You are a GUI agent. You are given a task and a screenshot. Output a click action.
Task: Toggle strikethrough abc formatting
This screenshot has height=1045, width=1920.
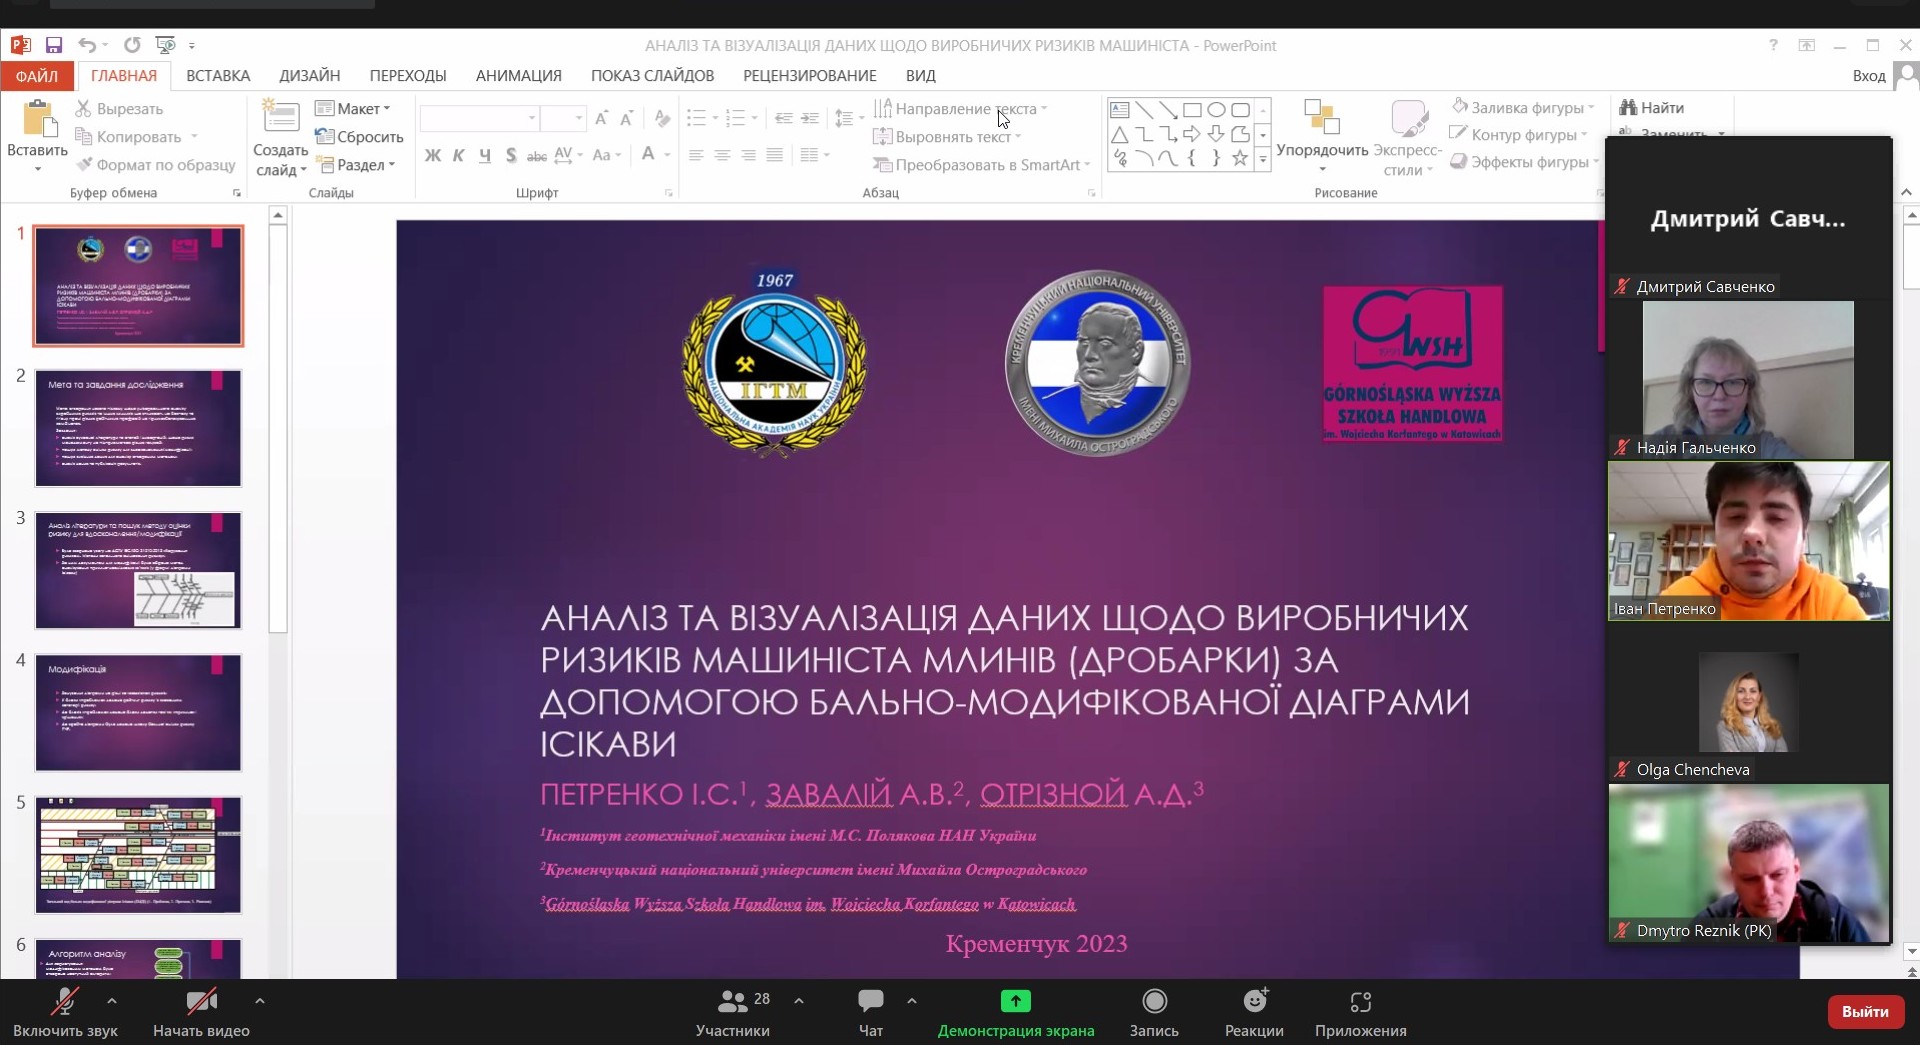pyautogui.click(x=537, y=155)
